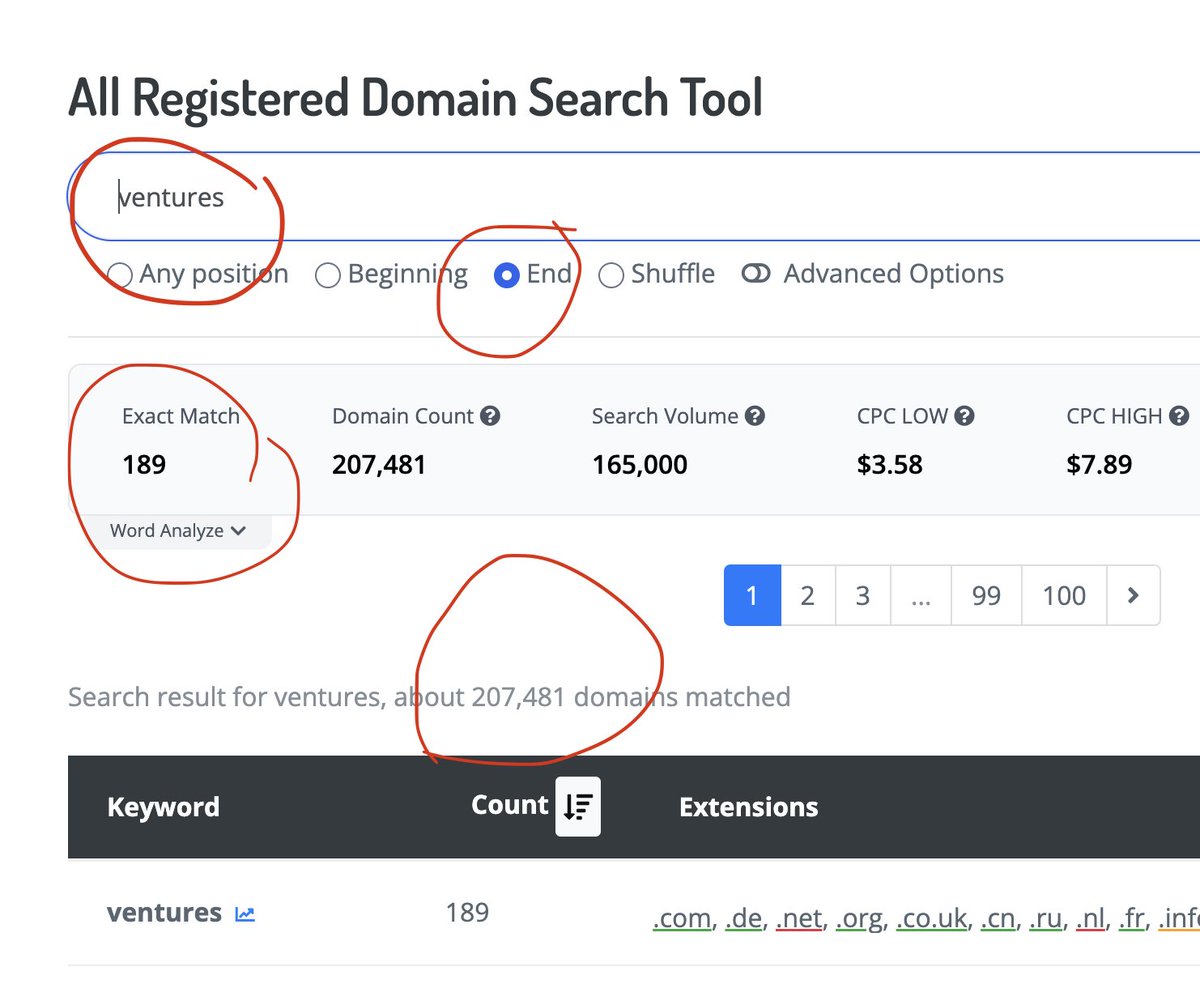
Task: Open the trend chart icon beside ventures
Action: point(245,914)
